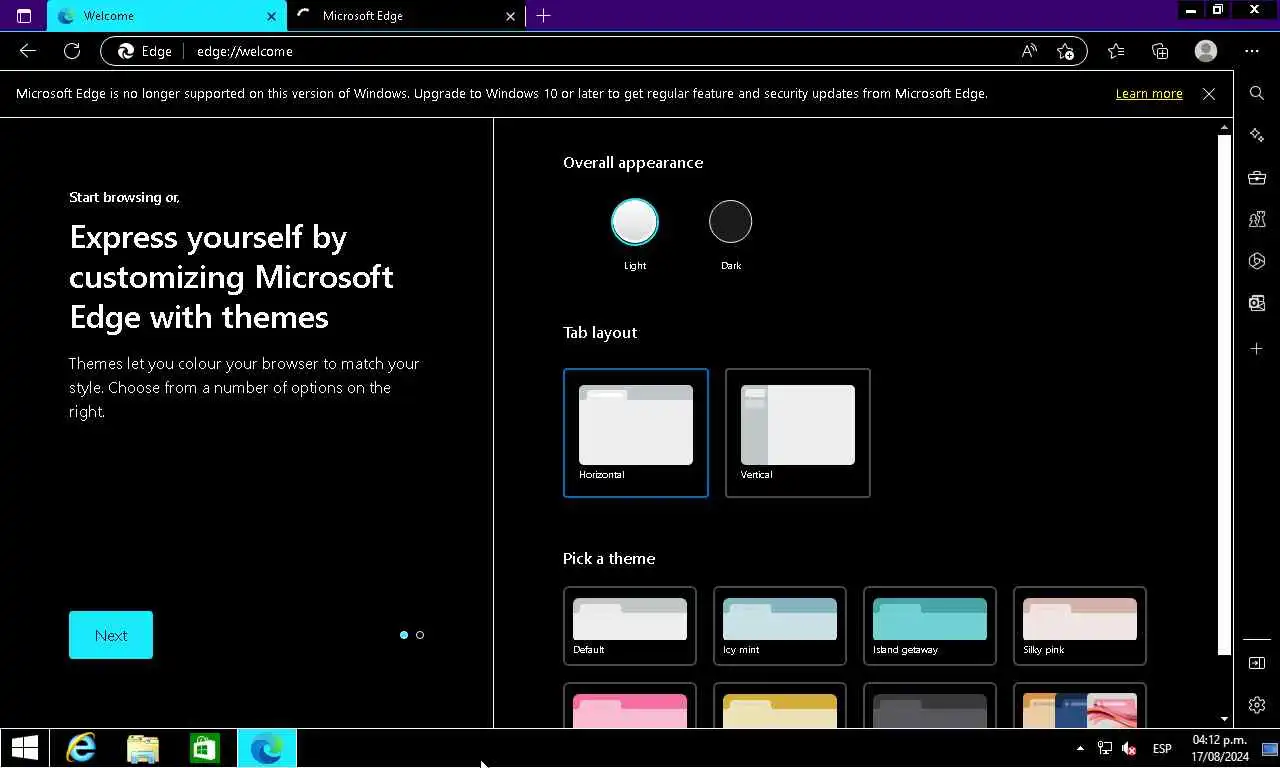1280x768 pixels.
Task: Click the Next button
Action: (111, 635)
